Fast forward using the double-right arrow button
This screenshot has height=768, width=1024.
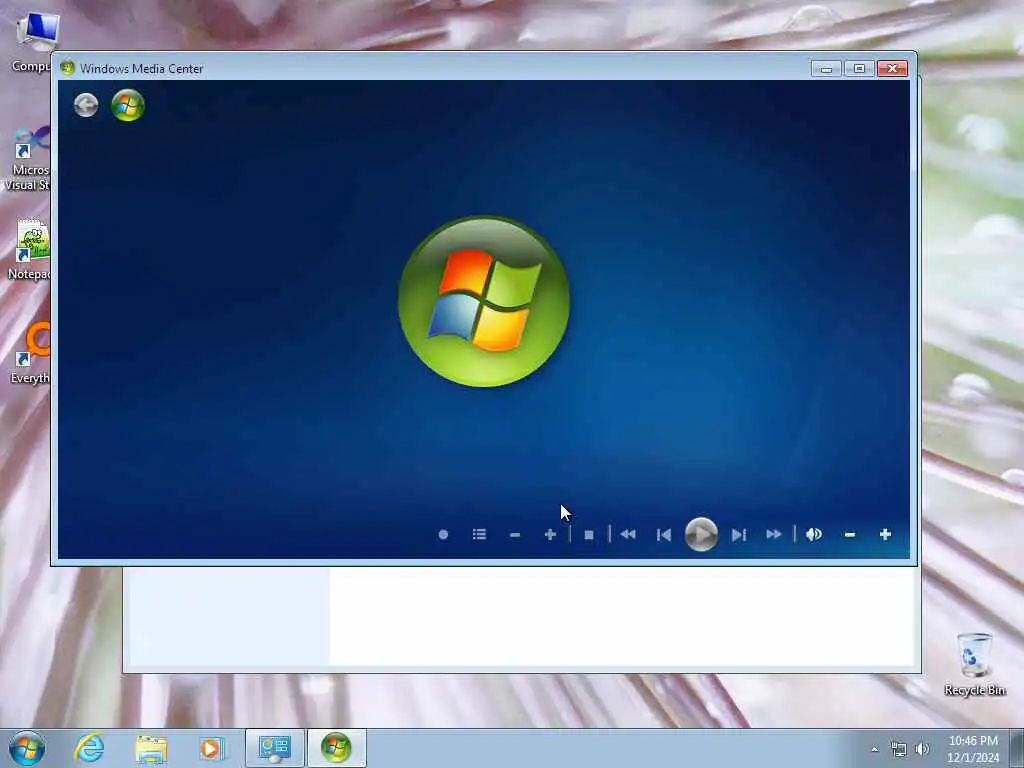tap(774, 534)
